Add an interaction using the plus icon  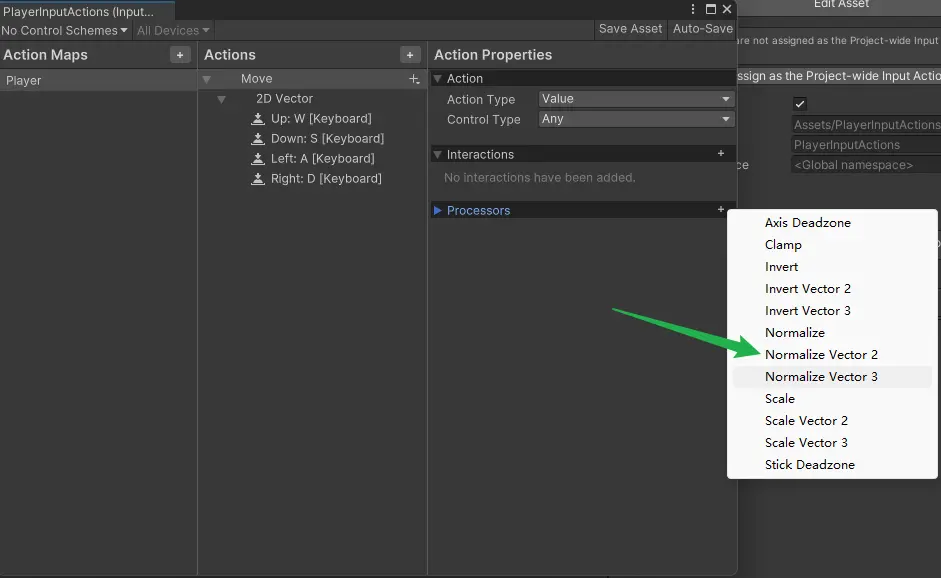(x=721, y=154)
